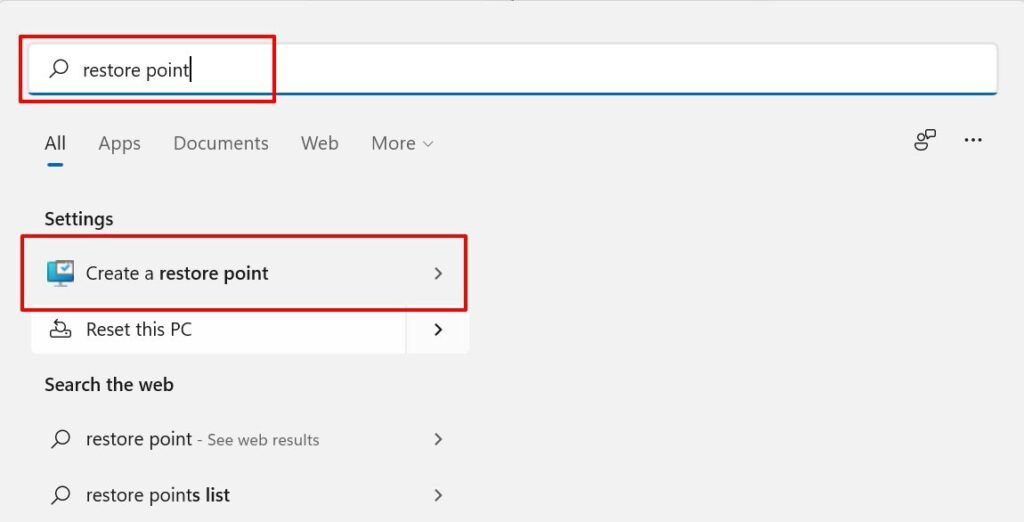The width and height of the screenshot is (1024, 522).
Task: Click into the restore point search field
Action: (512, 69)
